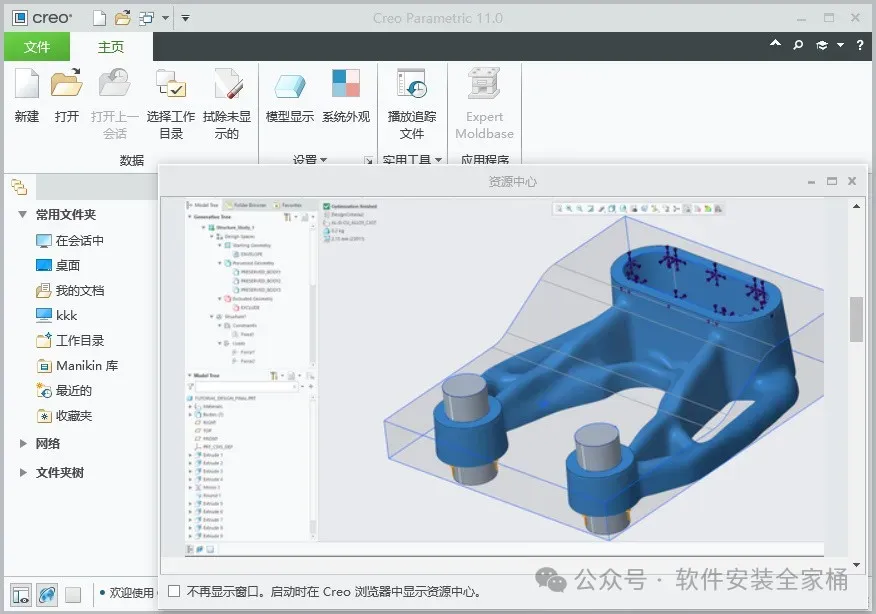Viewport: 876px width, 614px height.
Task: Click the Windows switcher icon in quick access toolbar
Action: click(146, 18)
